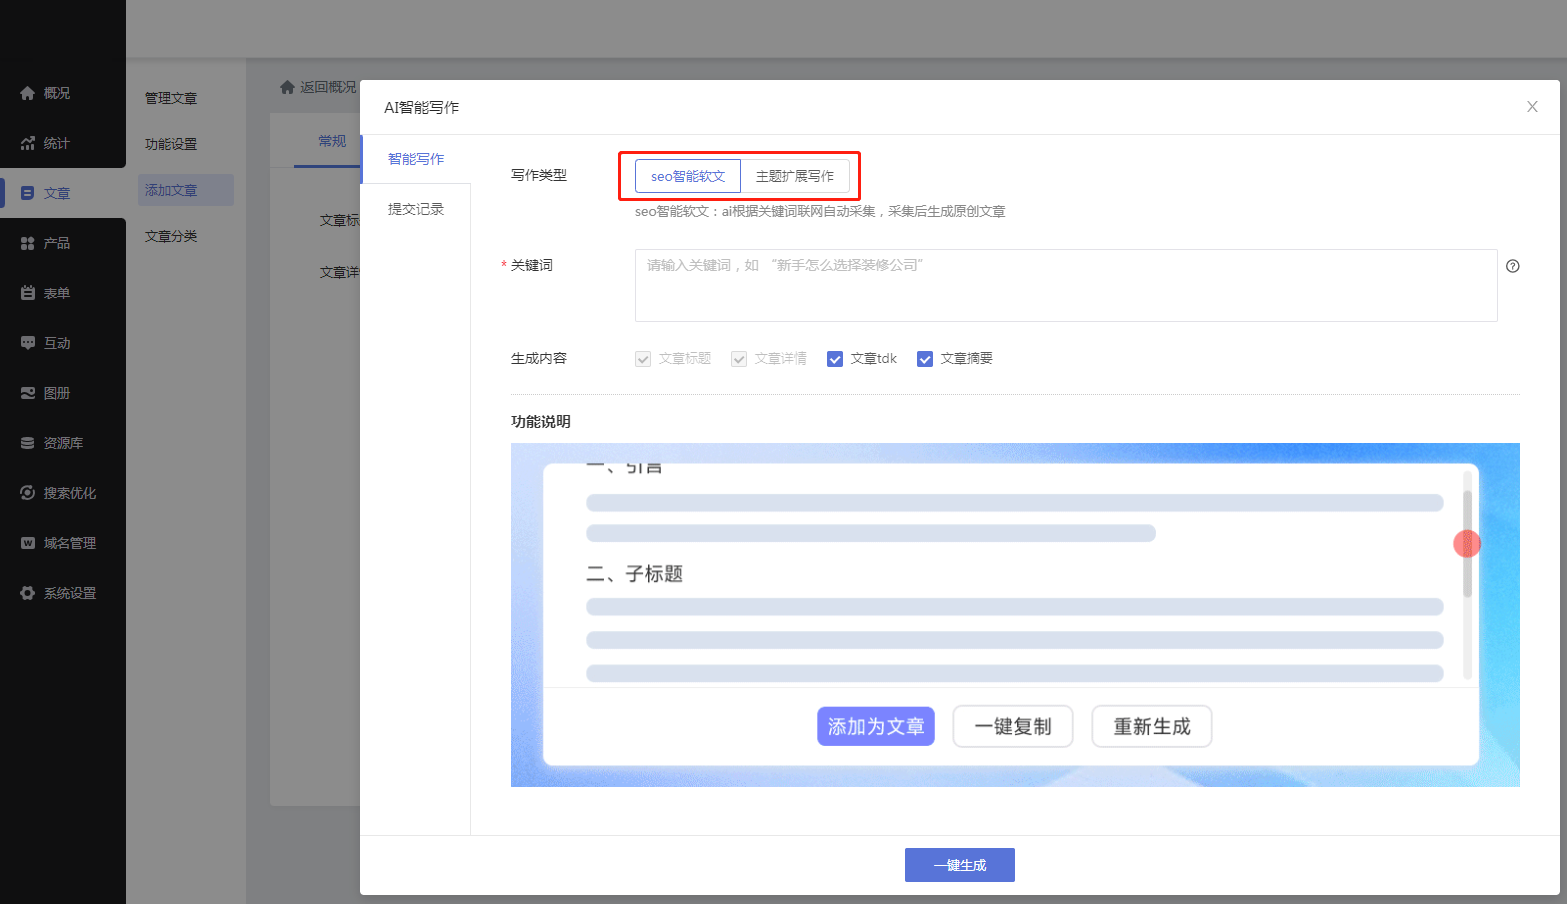Click the 统计 chart icon in sidebar
This screenshot has height=904, width=1567.
[x=28, y=143]
